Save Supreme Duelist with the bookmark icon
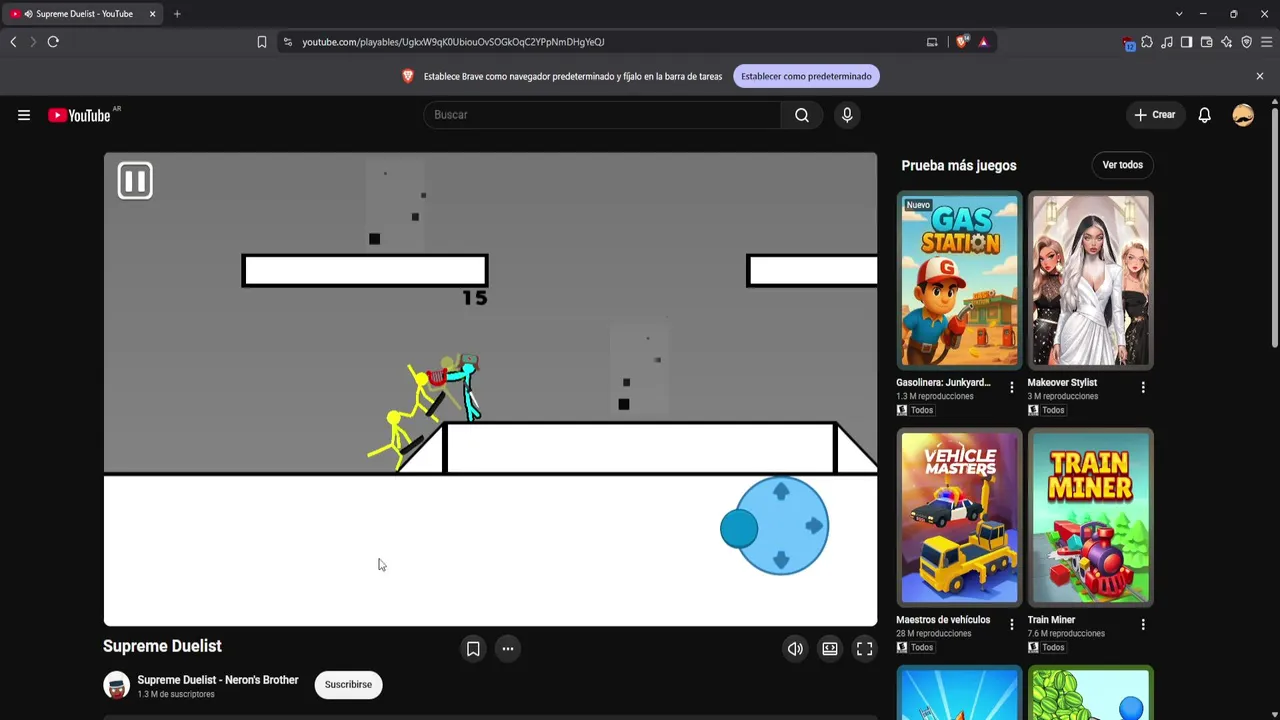Viewport: 1280px width, 720px height. [473, 649]
